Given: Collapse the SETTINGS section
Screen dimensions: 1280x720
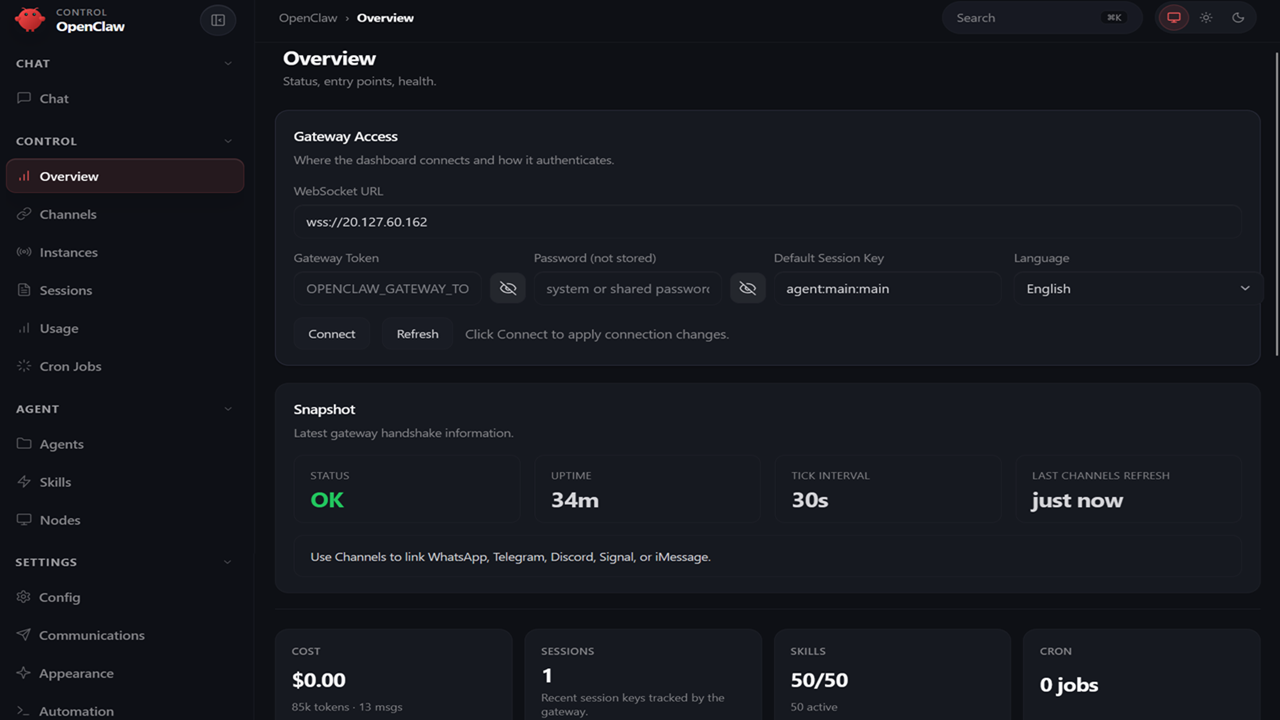Looking at the screenshot, I should (228, 562).
